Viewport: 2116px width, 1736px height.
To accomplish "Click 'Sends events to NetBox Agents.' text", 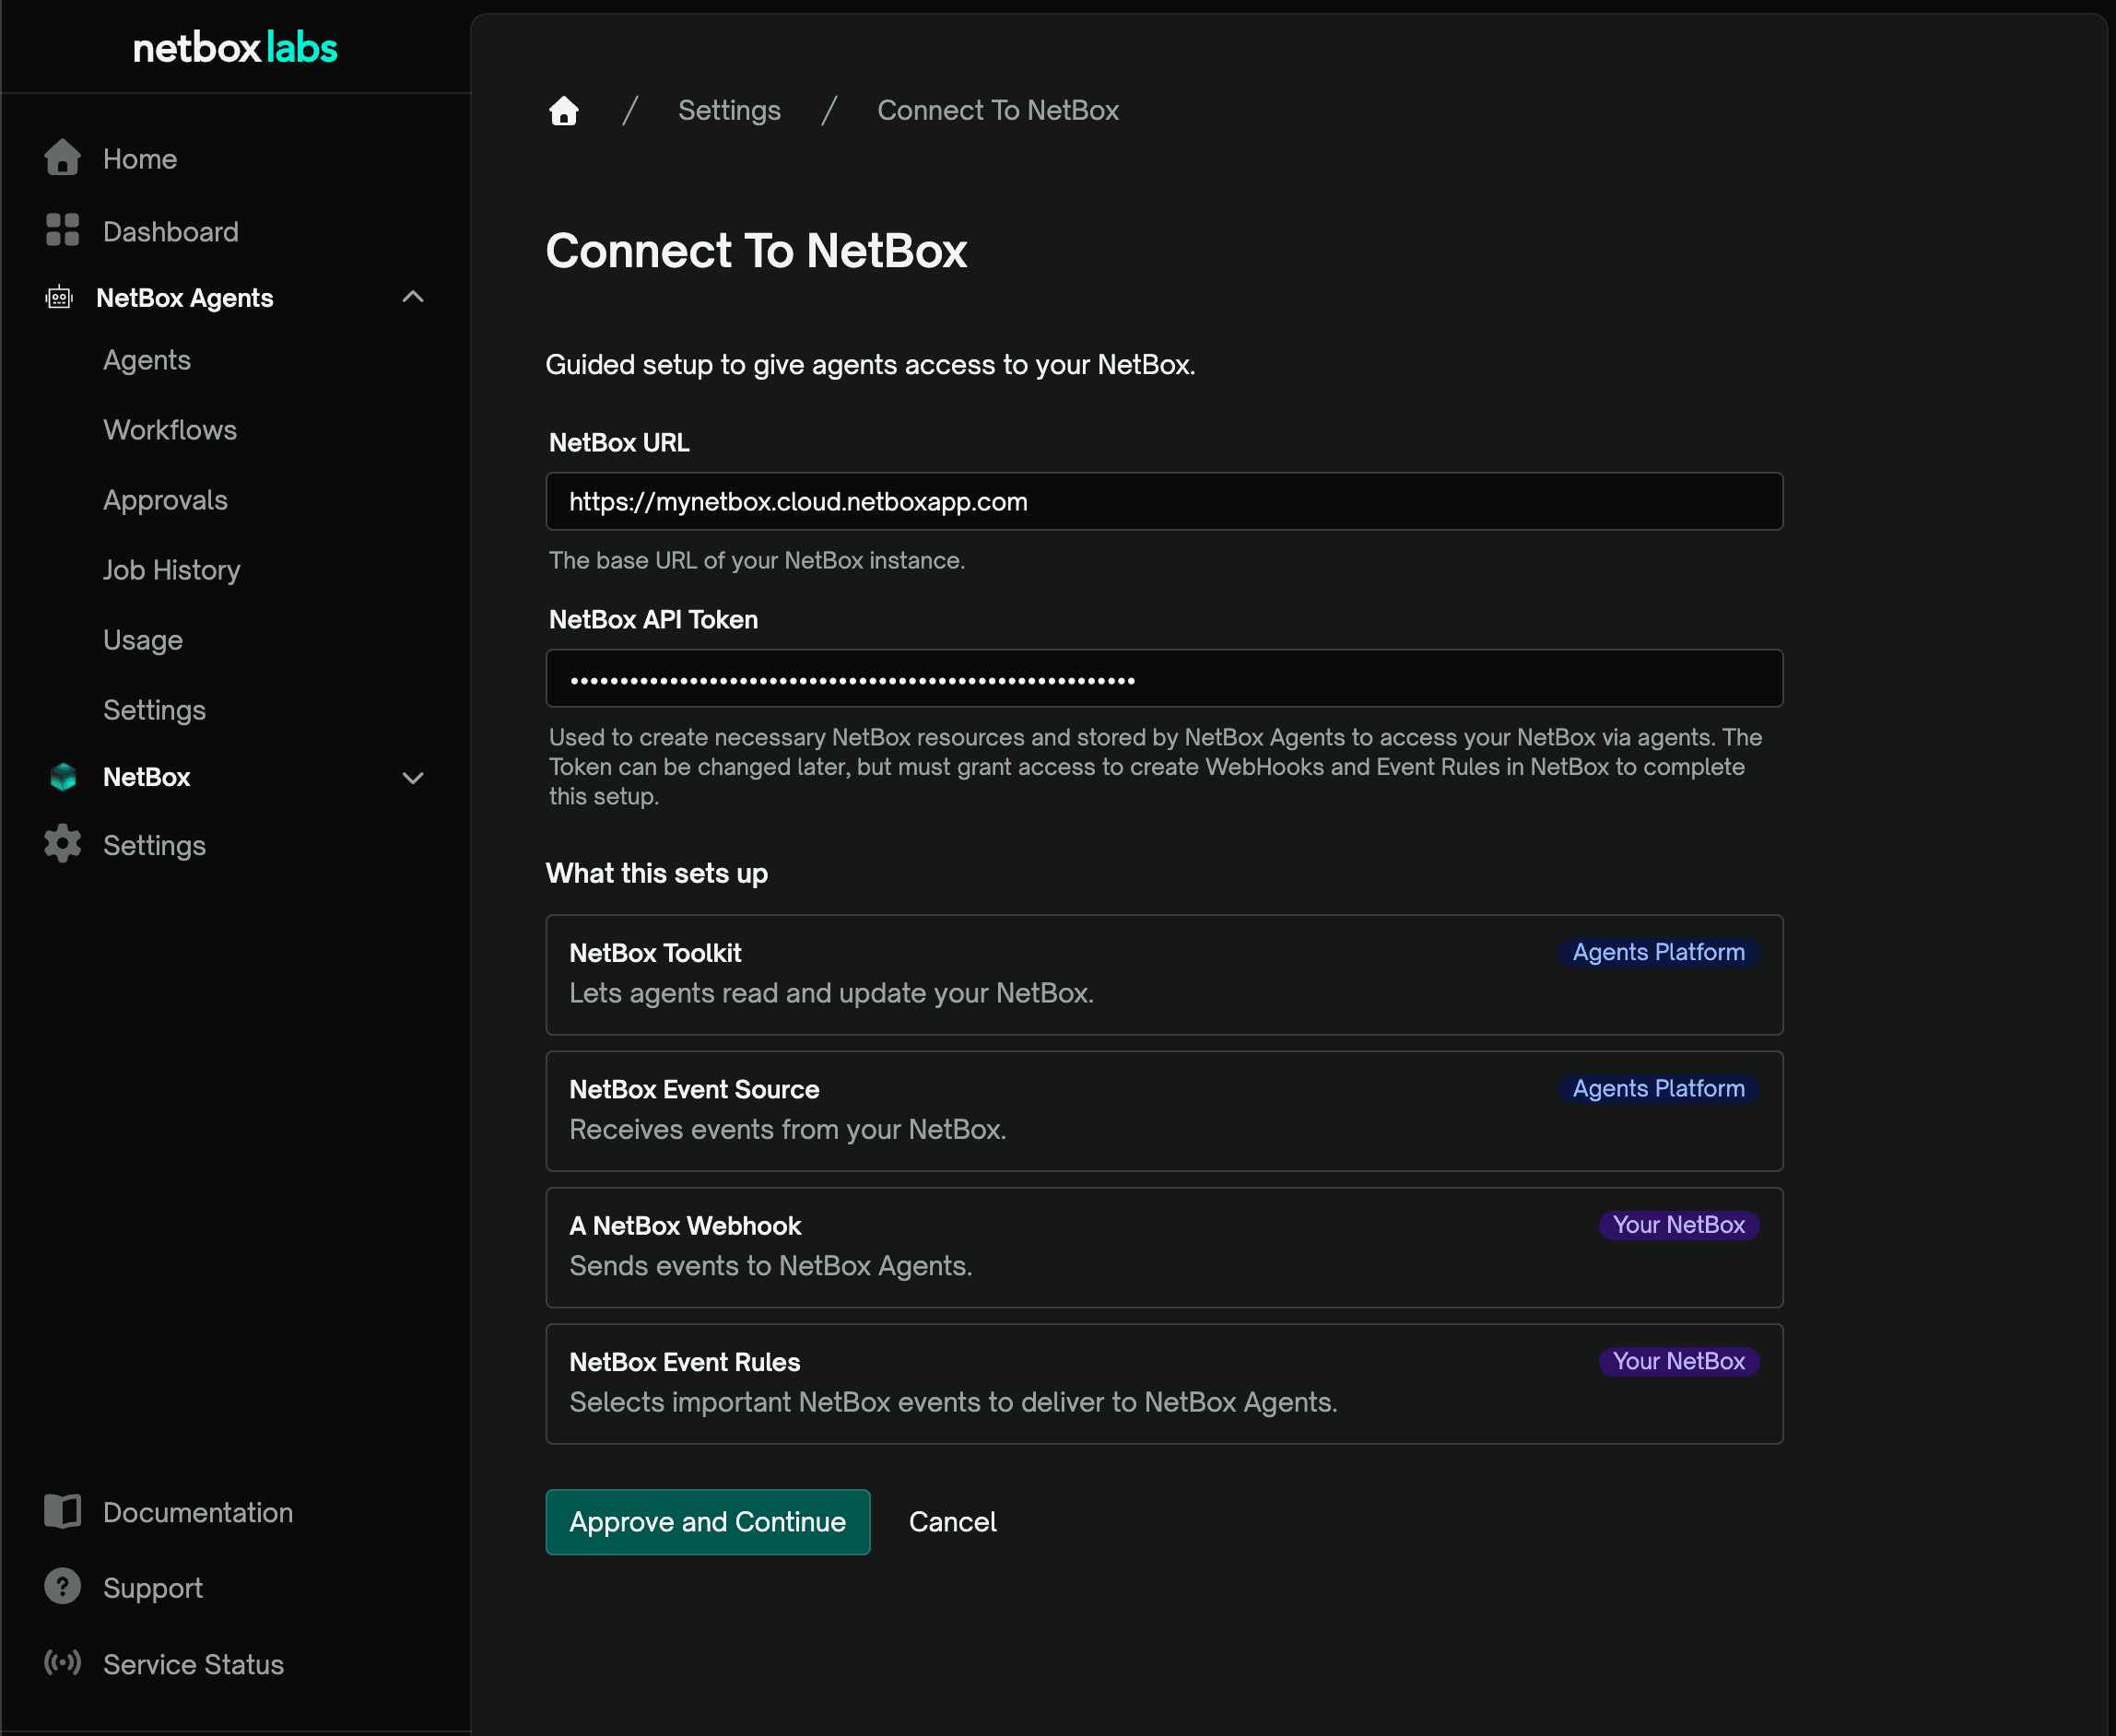I will [x=771, y=1266].
